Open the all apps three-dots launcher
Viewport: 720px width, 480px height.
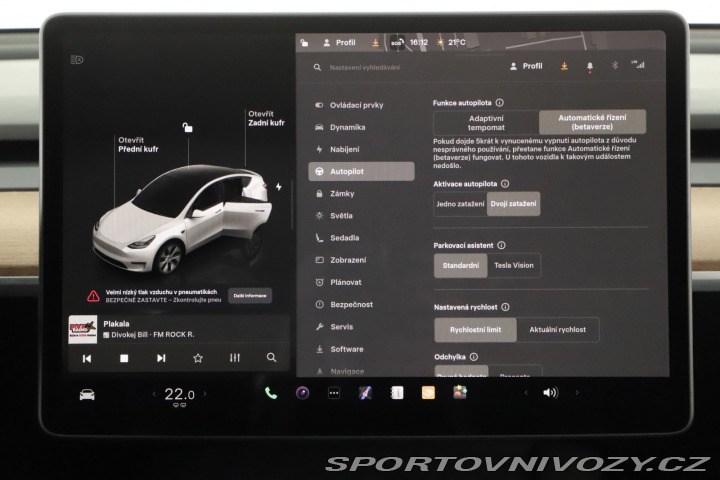click(334, 393)
